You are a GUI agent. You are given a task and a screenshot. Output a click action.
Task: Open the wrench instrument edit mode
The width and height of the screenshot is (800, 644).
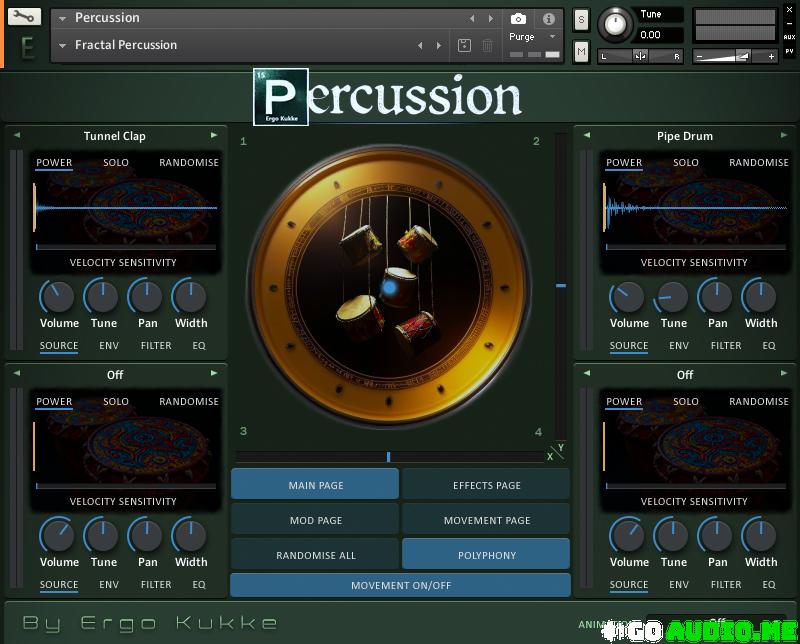24,17
